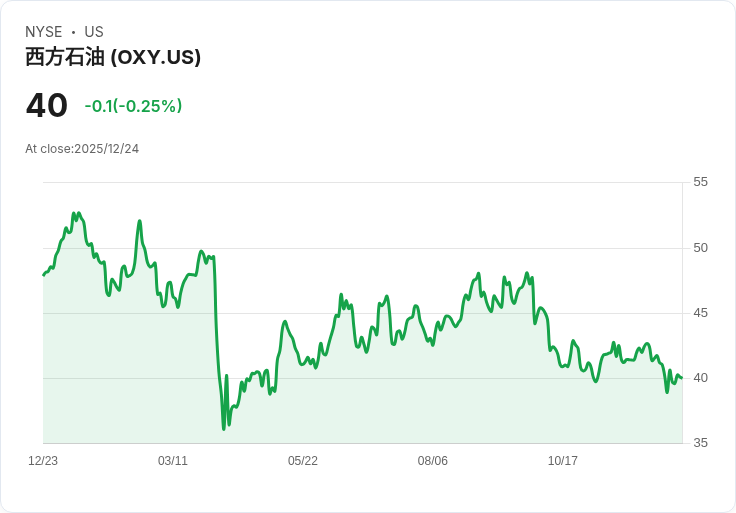The width and height of the screenshot is (736, 513).
Task: Click the 西方石油 (OXY.US) stock title
Action: 113,58
